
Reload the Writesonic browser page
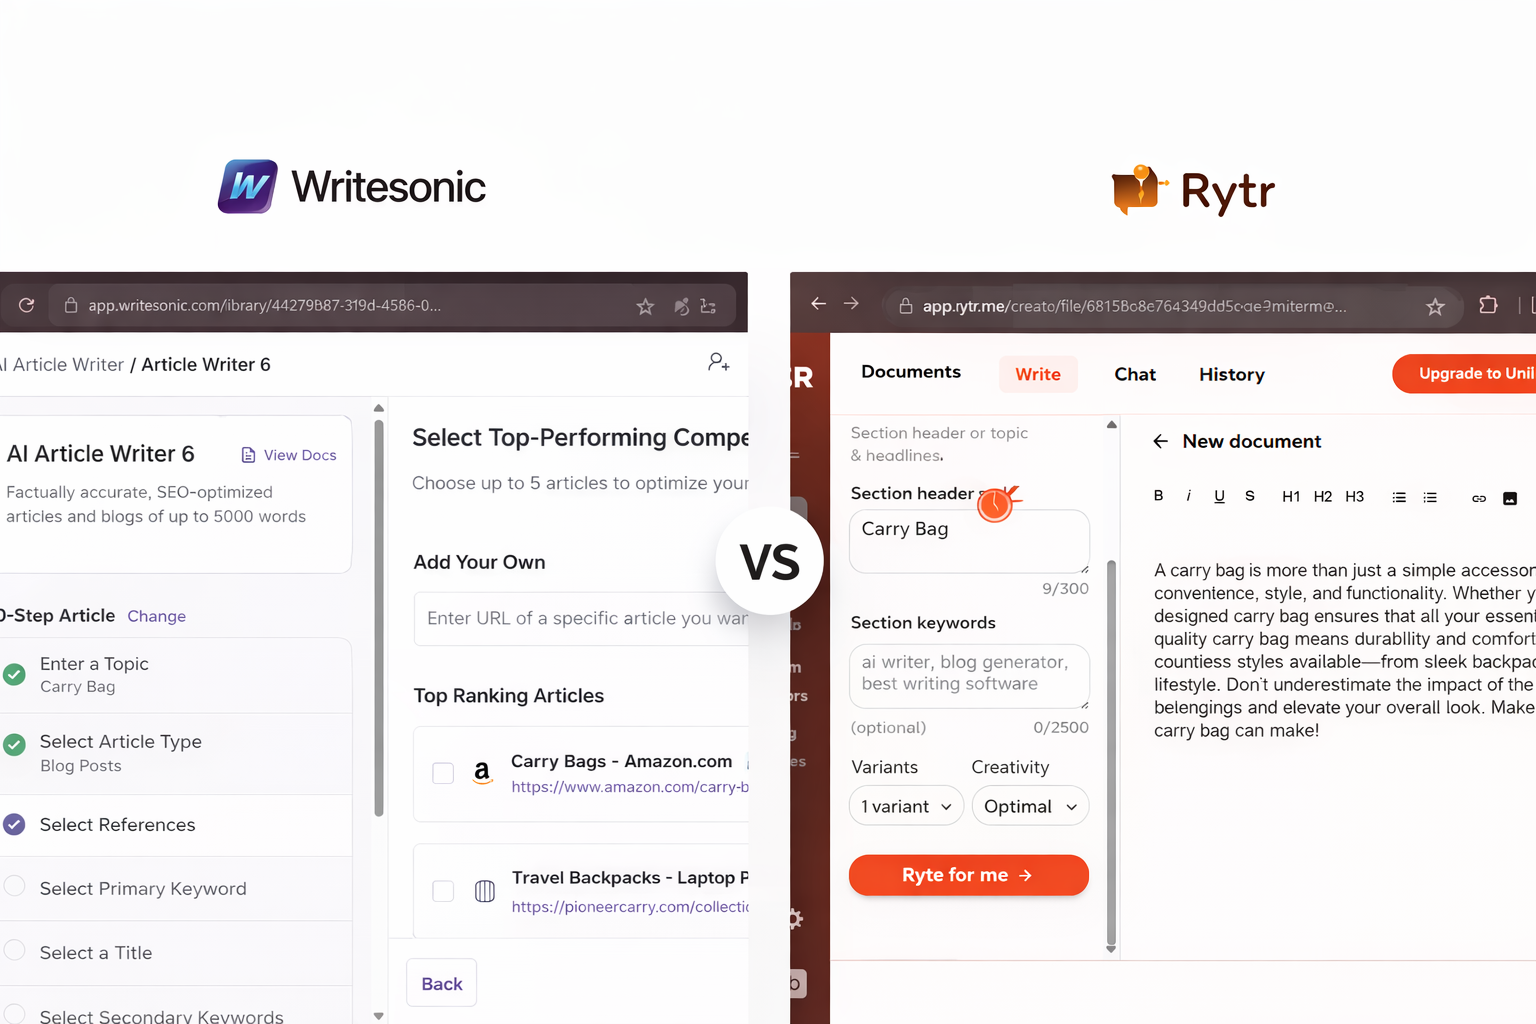[x=27, y=305]
